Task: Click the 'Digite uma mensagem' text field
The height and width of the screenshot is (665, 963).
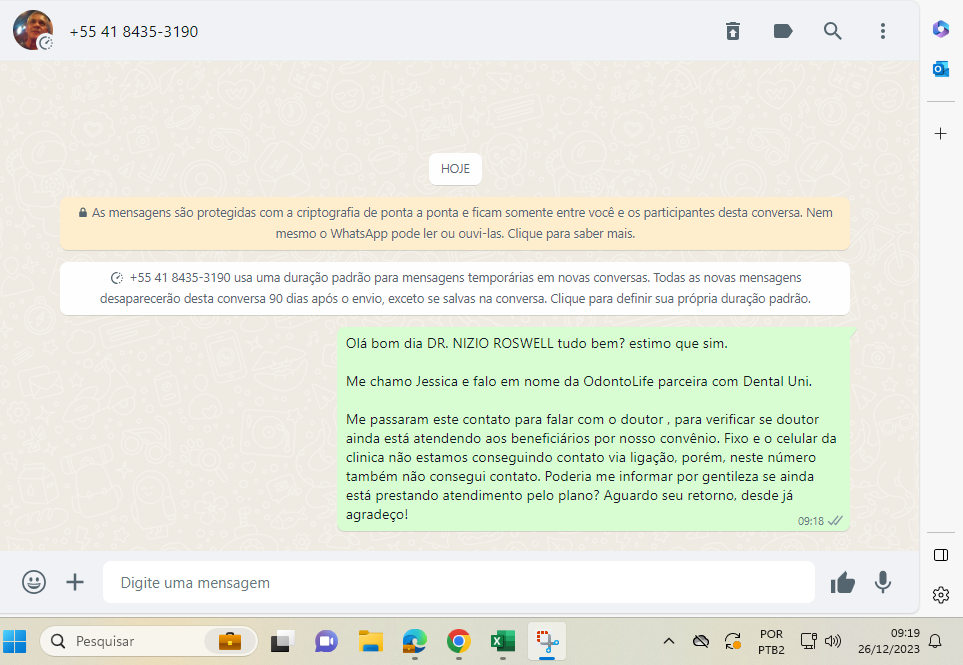Action: [458, 582]
